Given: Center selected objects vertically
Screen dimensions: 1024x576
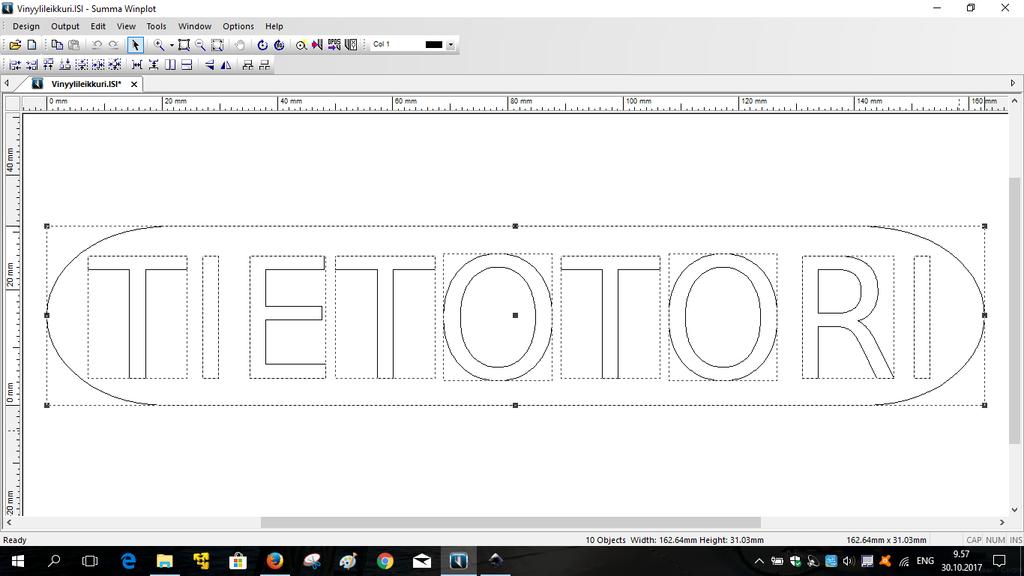Looking at the screenshot, I should click(98, 65).
